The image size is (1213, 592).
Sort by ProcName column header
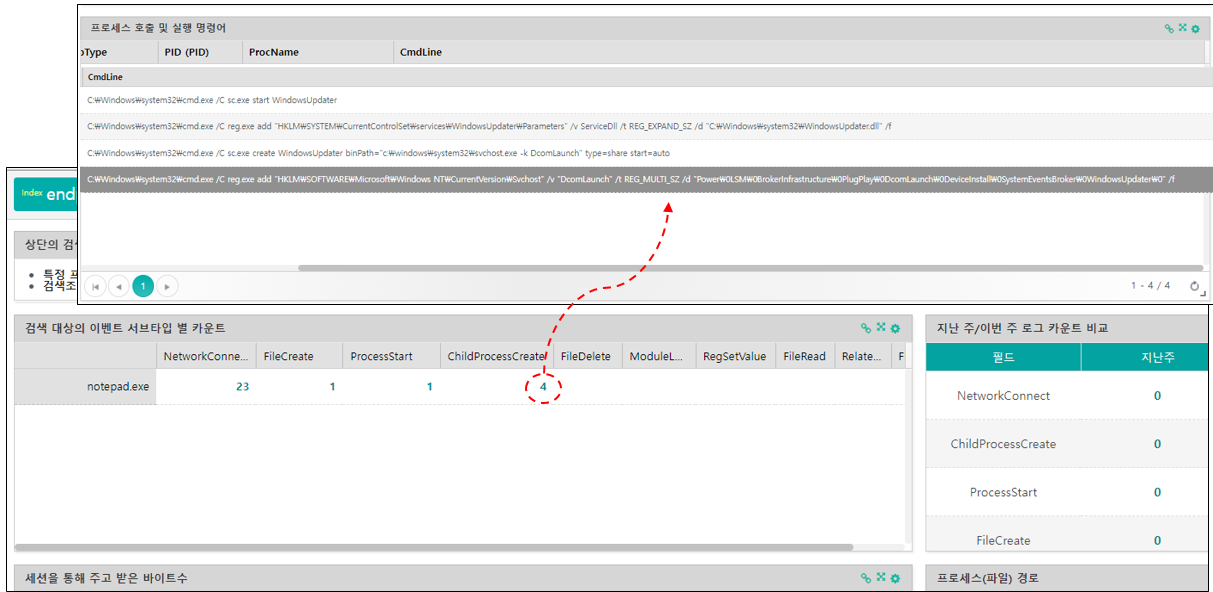pyautogui.click(x=274, y=52)
